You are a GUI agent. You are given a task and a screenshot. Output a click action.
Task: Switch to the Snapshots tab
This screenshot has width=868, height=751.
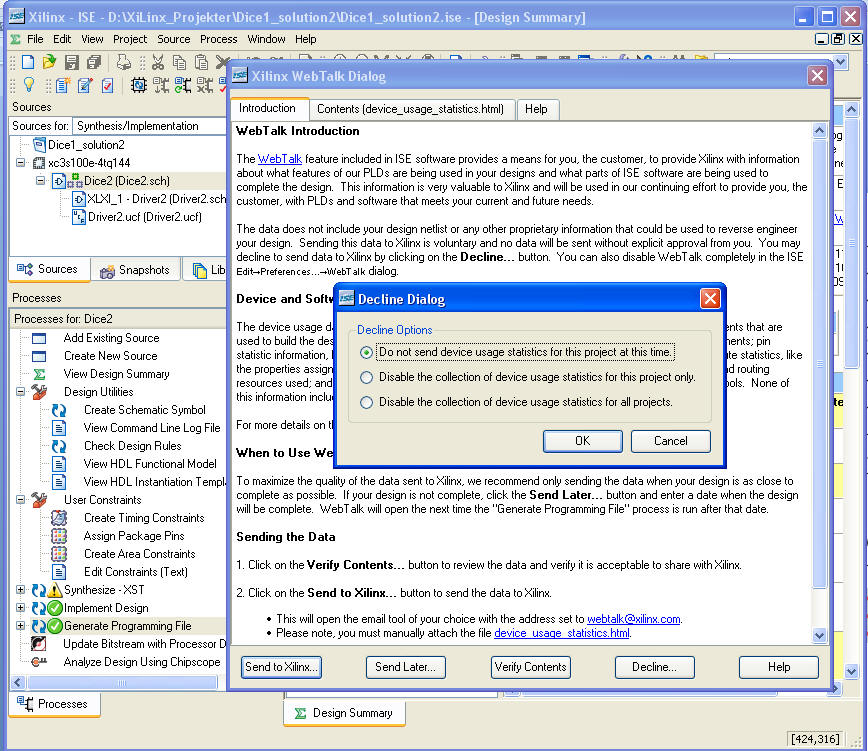coord(135,270)
